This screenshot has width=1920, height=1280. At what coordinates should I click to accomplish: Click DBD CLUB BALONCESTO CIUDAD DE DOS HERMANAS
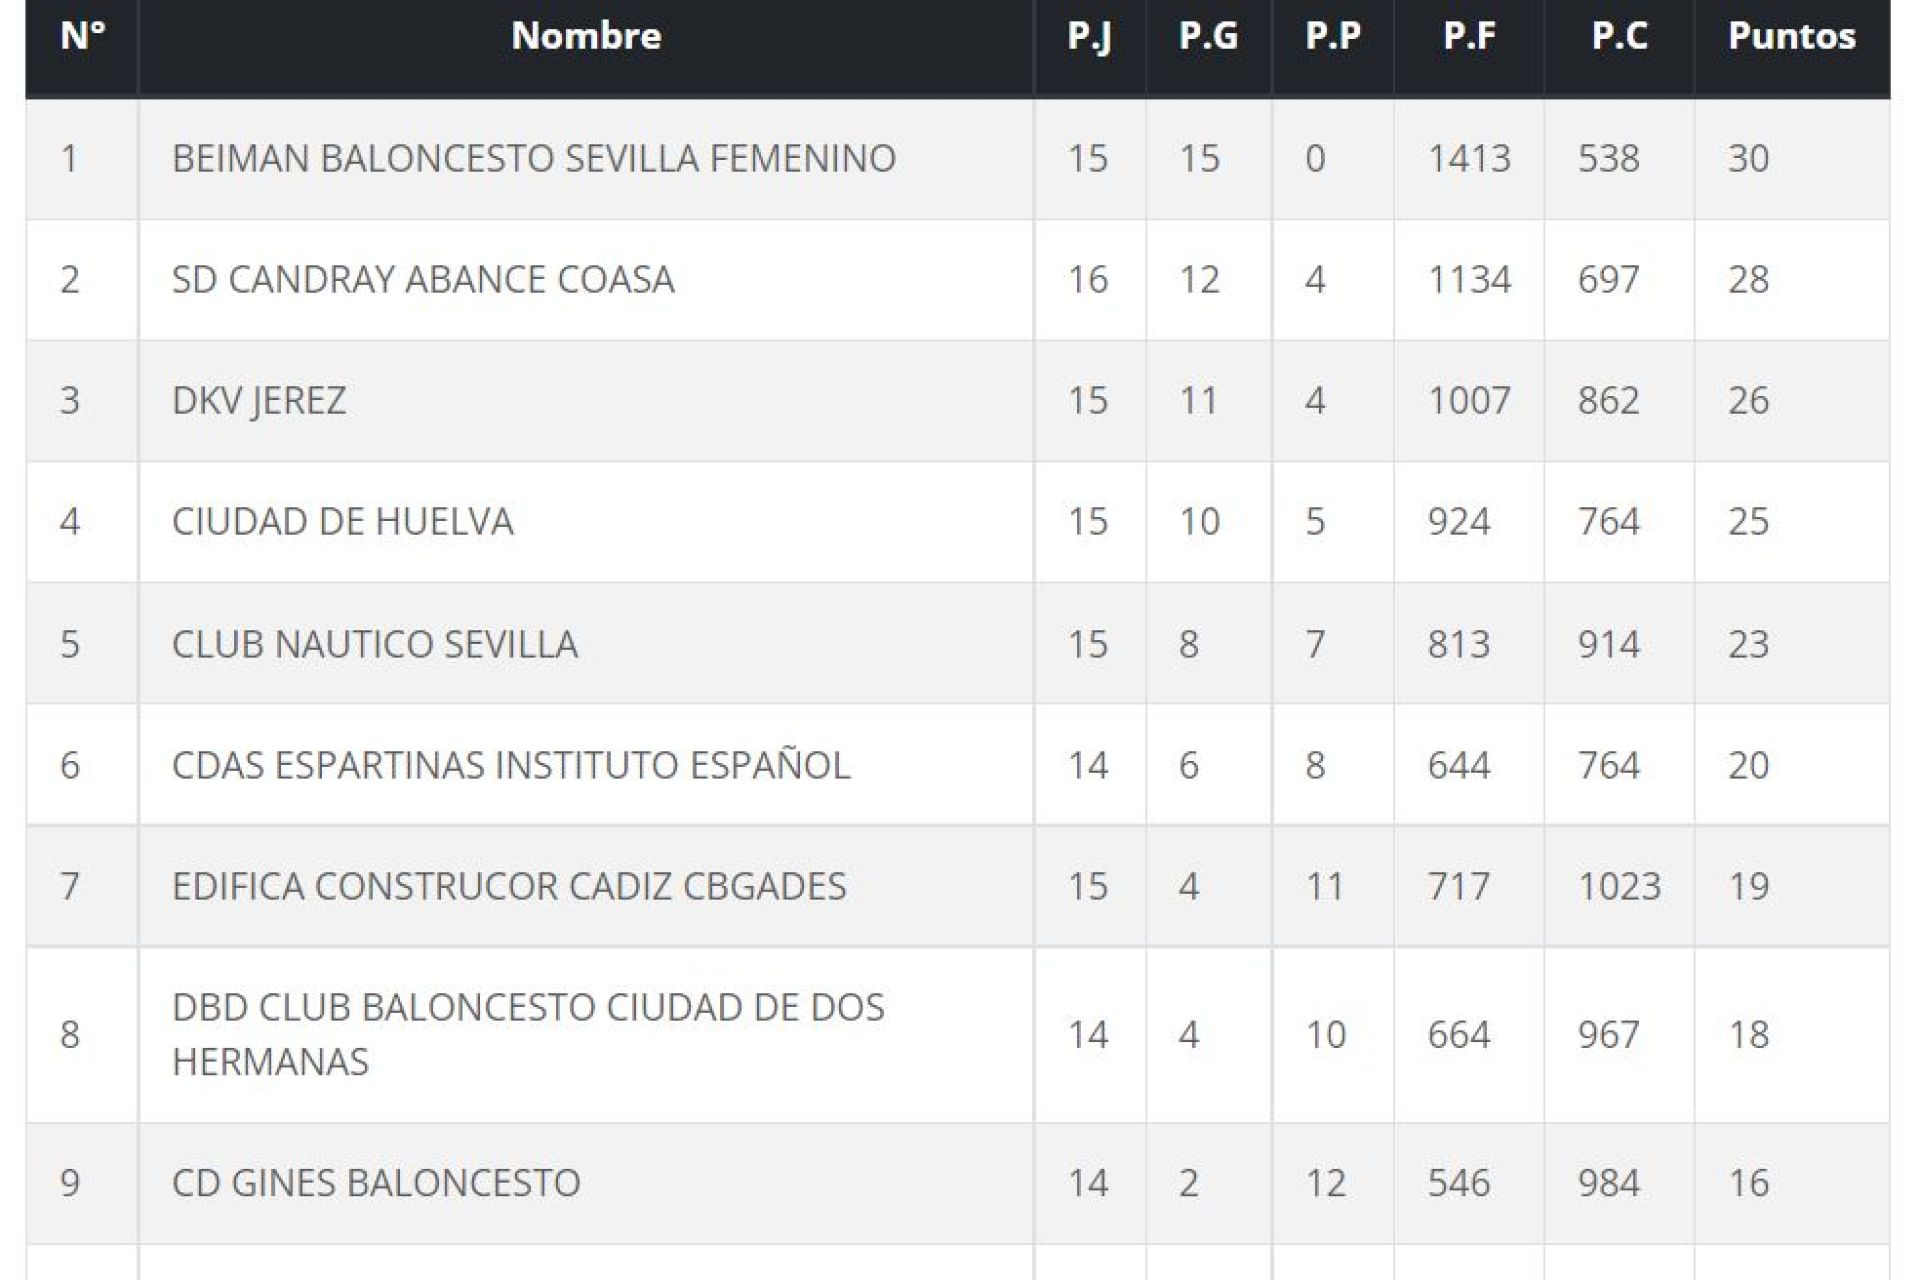point(527,1034)
